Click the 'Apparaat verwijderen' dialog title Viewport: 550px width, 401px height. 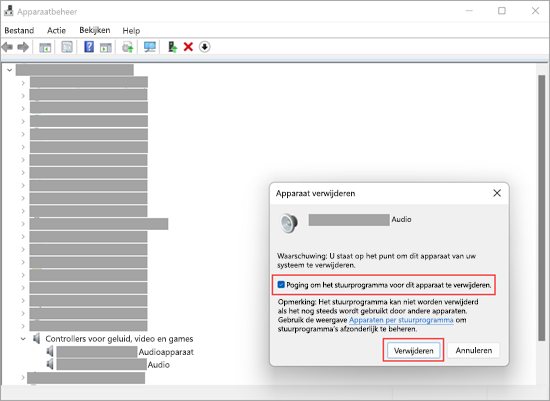[x=315, y=193]
